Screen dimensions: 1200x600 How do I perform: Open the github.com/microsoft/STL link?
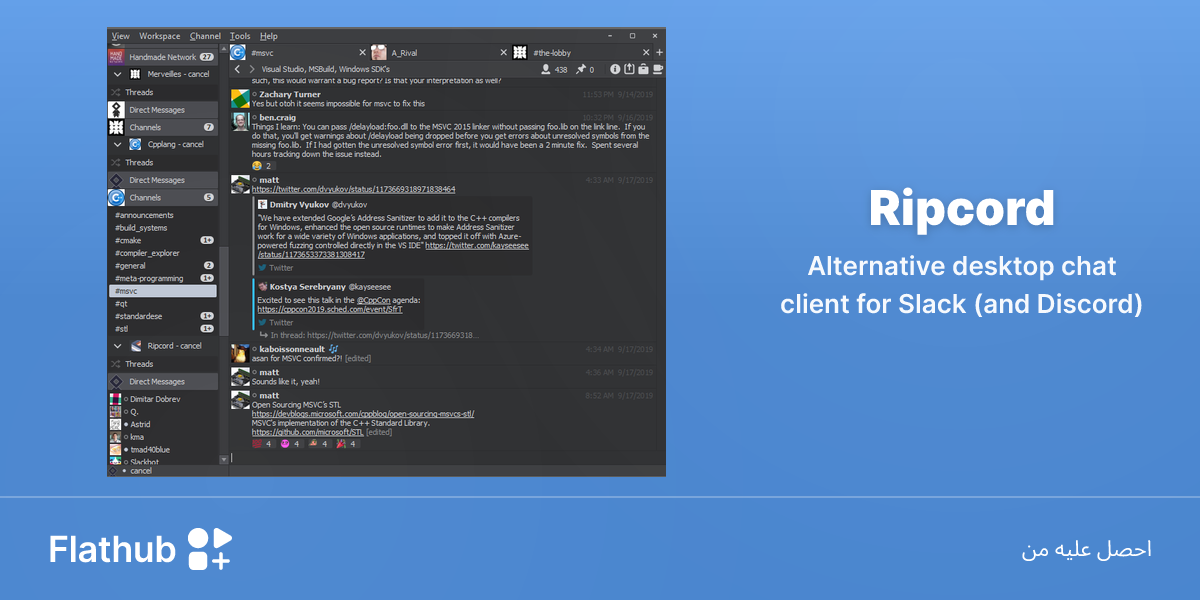click(x=307, y=432)
